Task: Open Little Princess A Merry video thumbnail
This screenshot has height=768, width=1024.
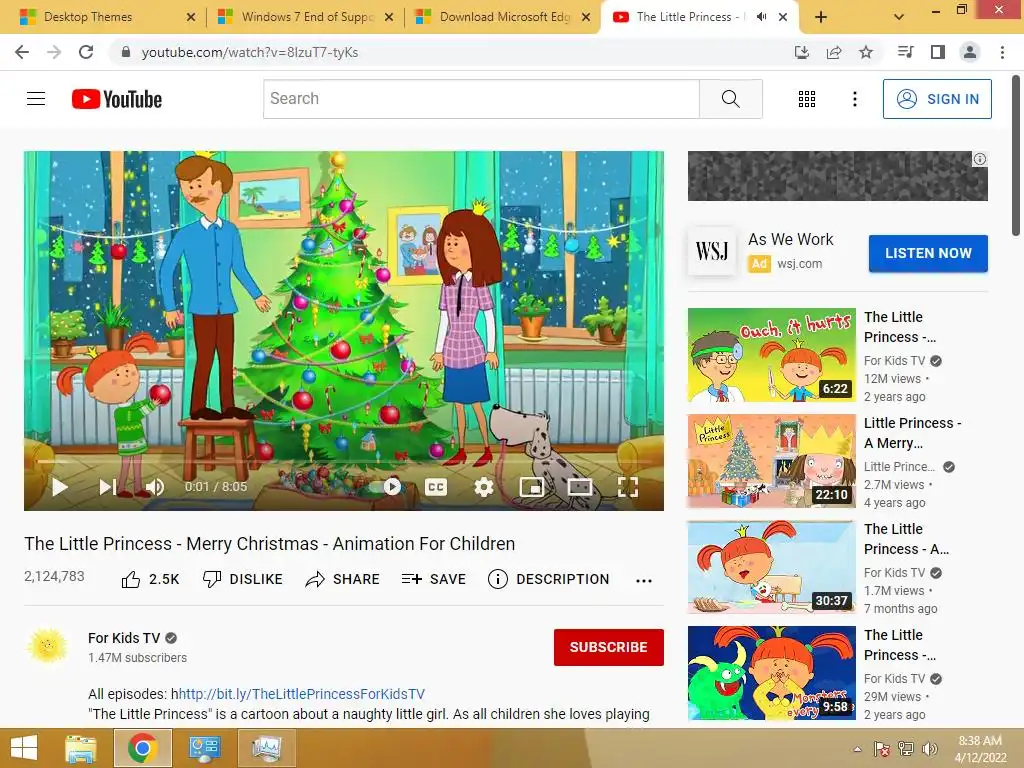Action: [x=771, y=461]
